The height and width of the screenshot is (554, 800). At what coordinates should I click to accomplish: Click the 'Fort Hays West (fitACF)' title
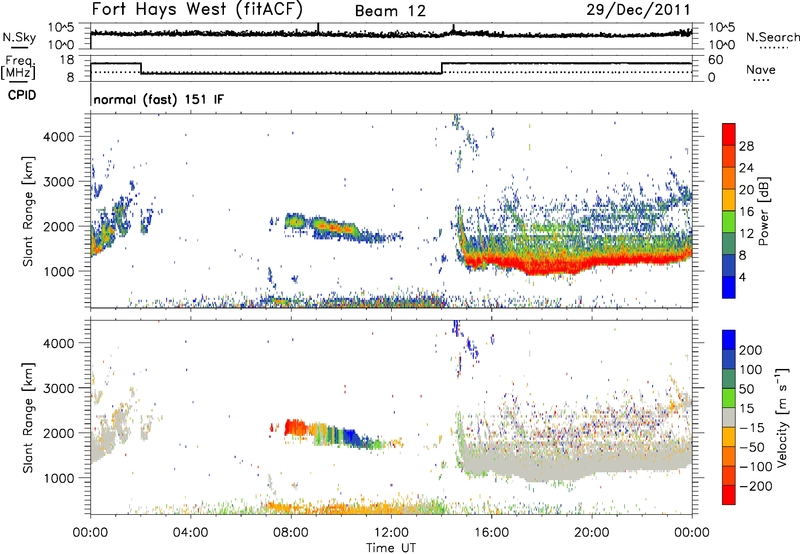click(x=197, y=9)
